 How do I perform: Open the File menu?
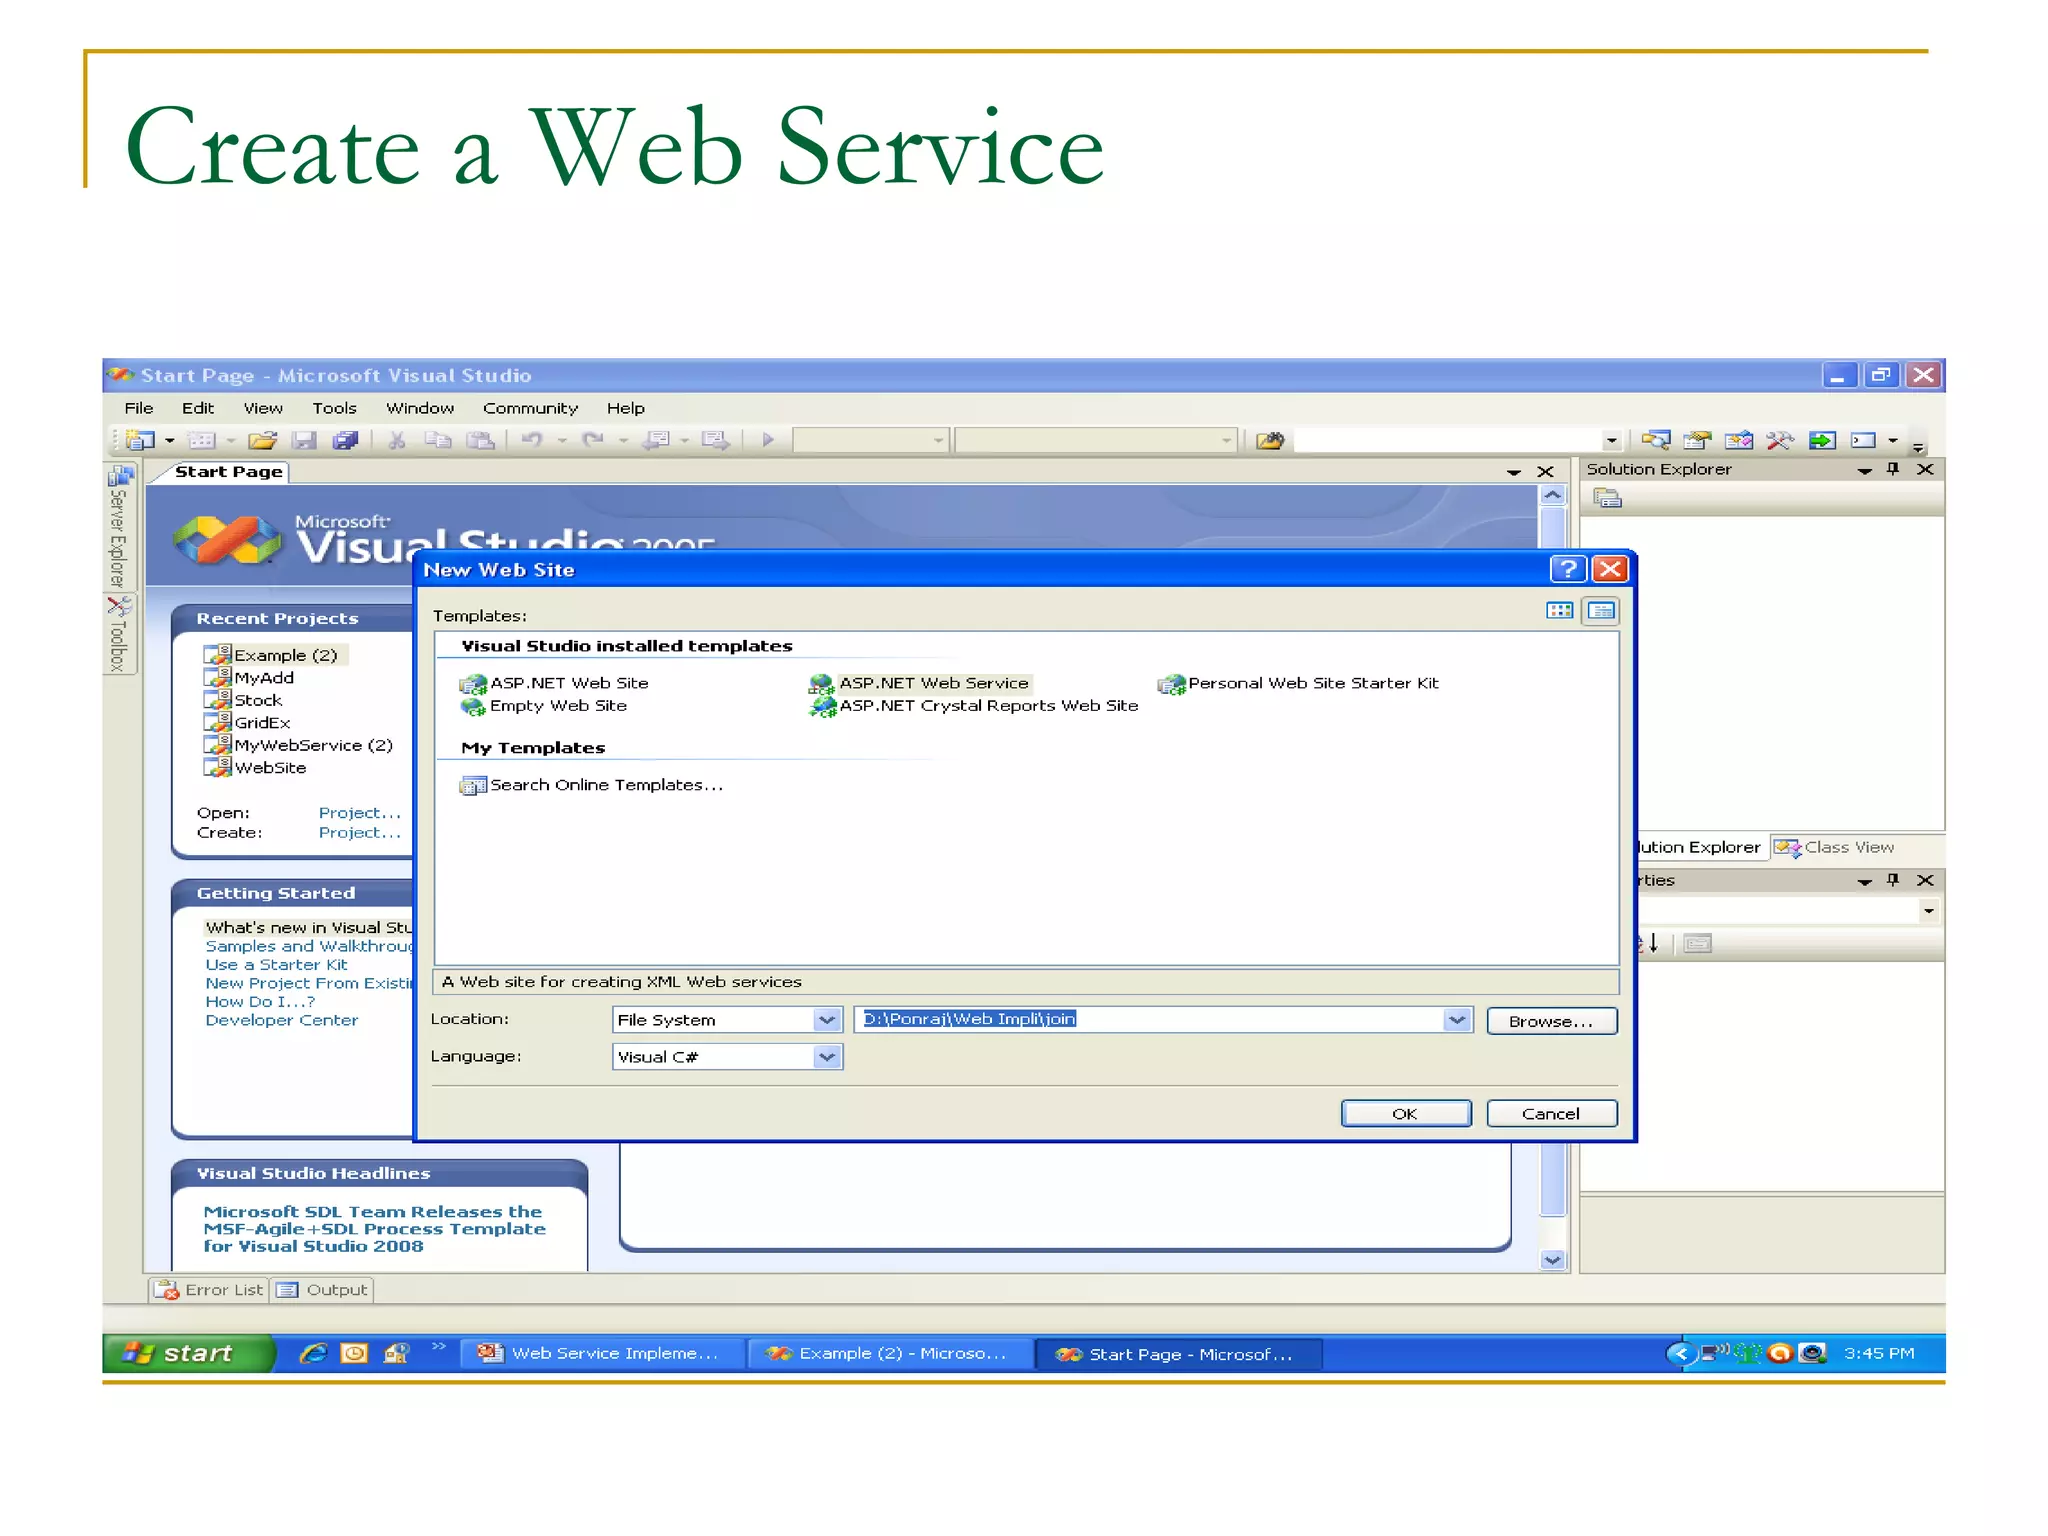(139, 408)
